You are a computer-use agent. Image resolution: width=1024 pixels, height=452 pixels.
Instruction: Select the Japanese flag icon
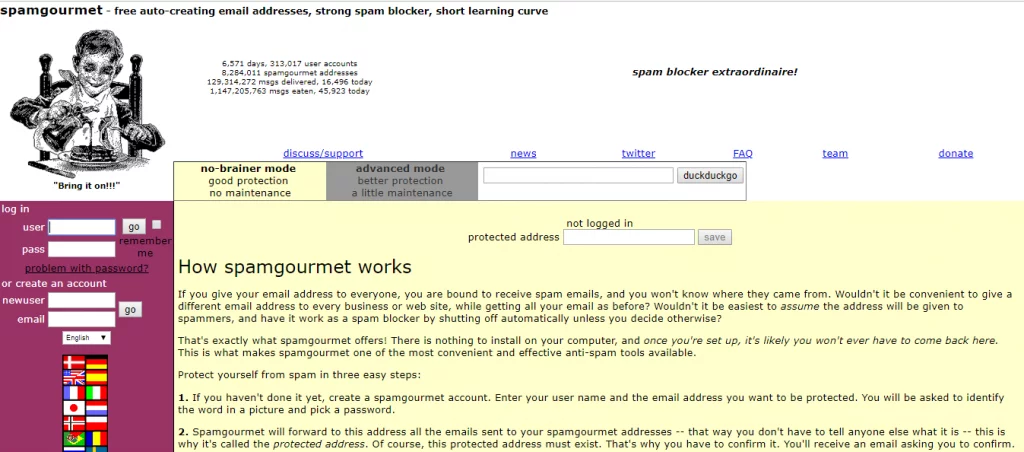pos(74,408)
